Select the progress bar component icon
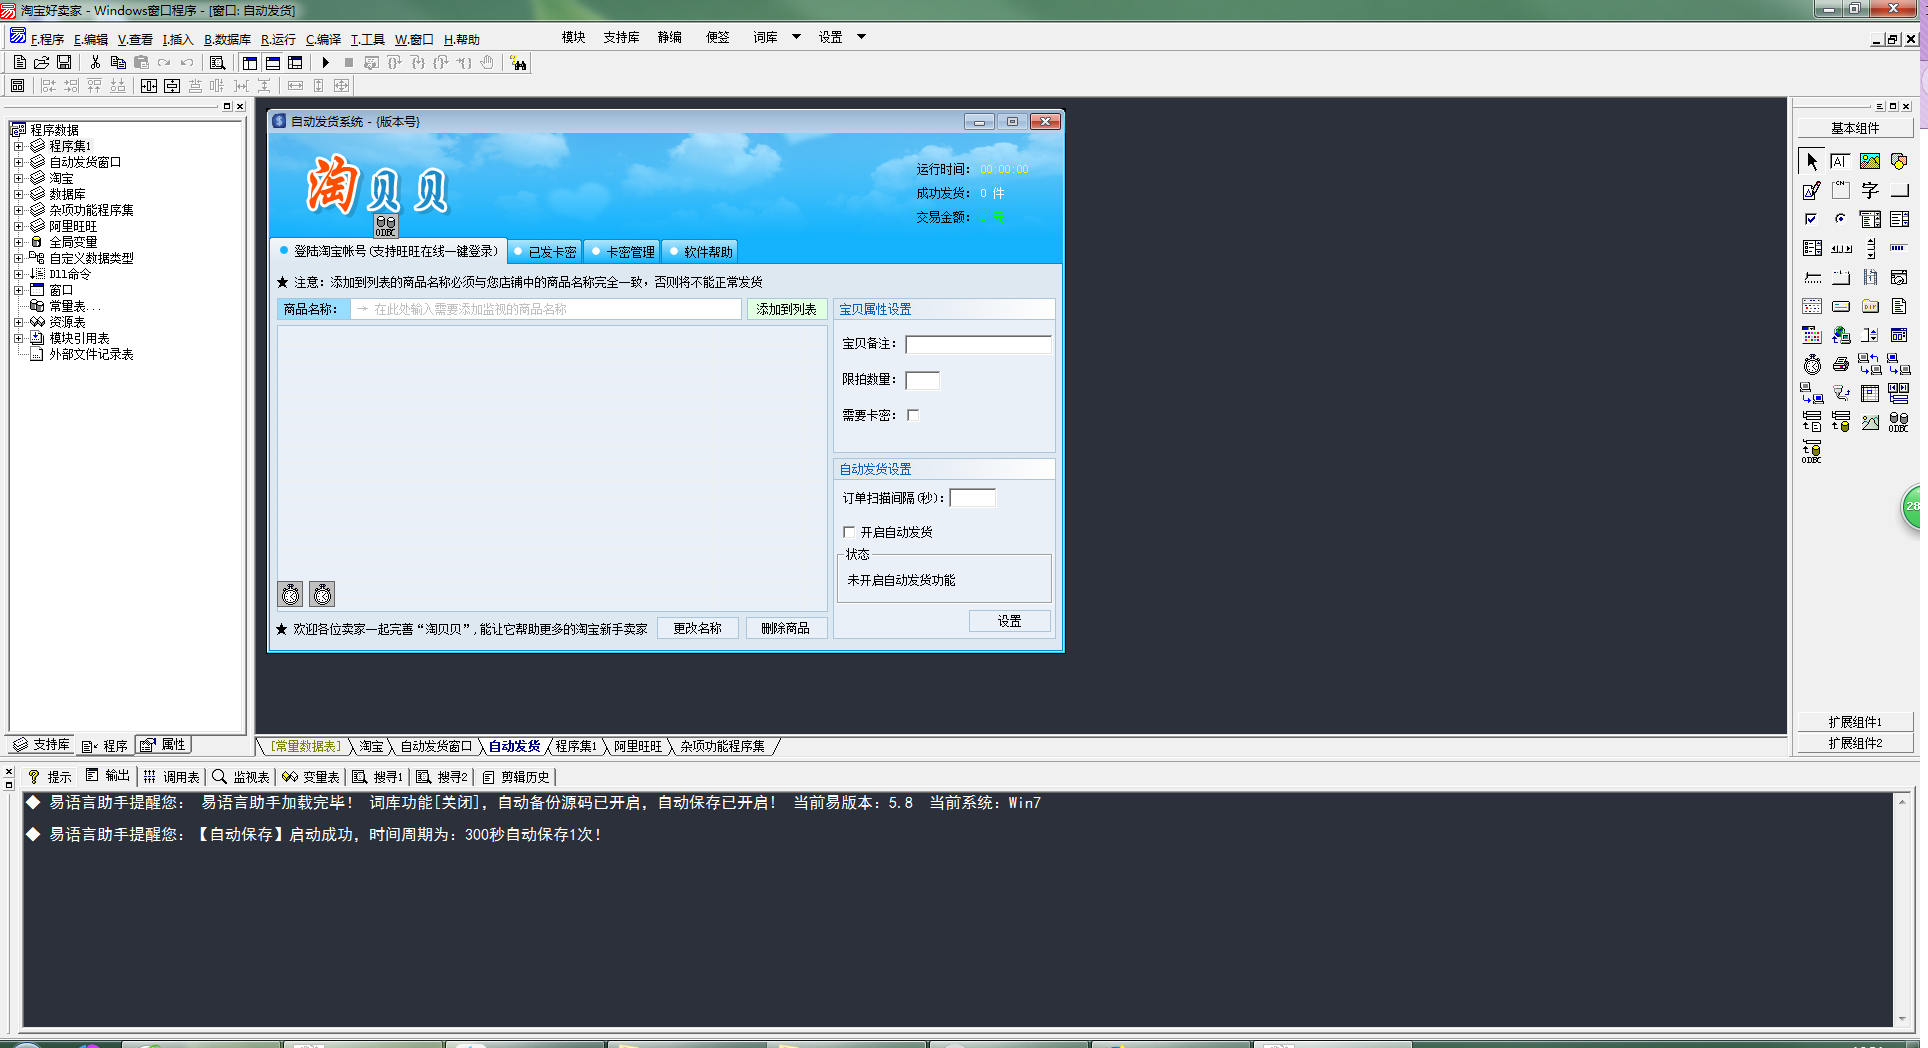 [x=1899, y=248]
